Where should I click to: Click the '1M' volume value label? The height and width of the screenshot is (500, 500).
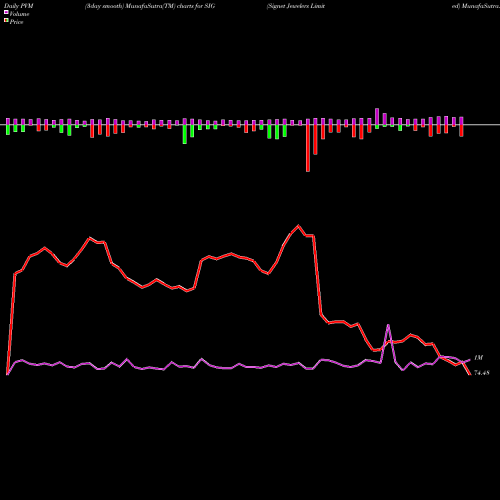coord(478,358)
